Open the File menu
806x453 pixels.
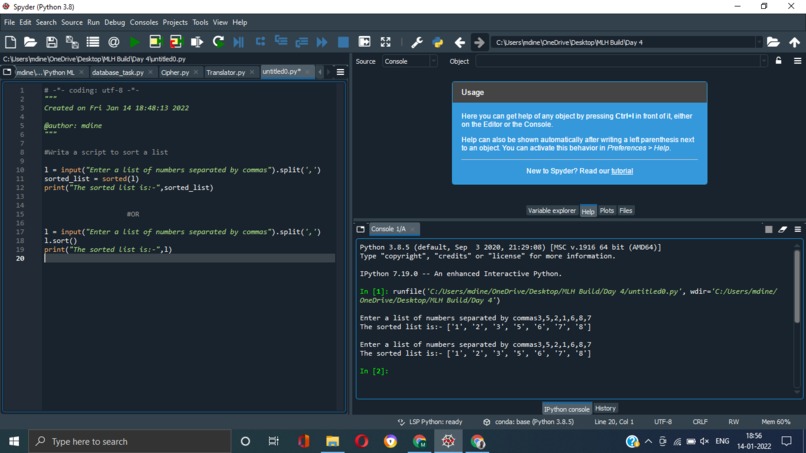9,22
